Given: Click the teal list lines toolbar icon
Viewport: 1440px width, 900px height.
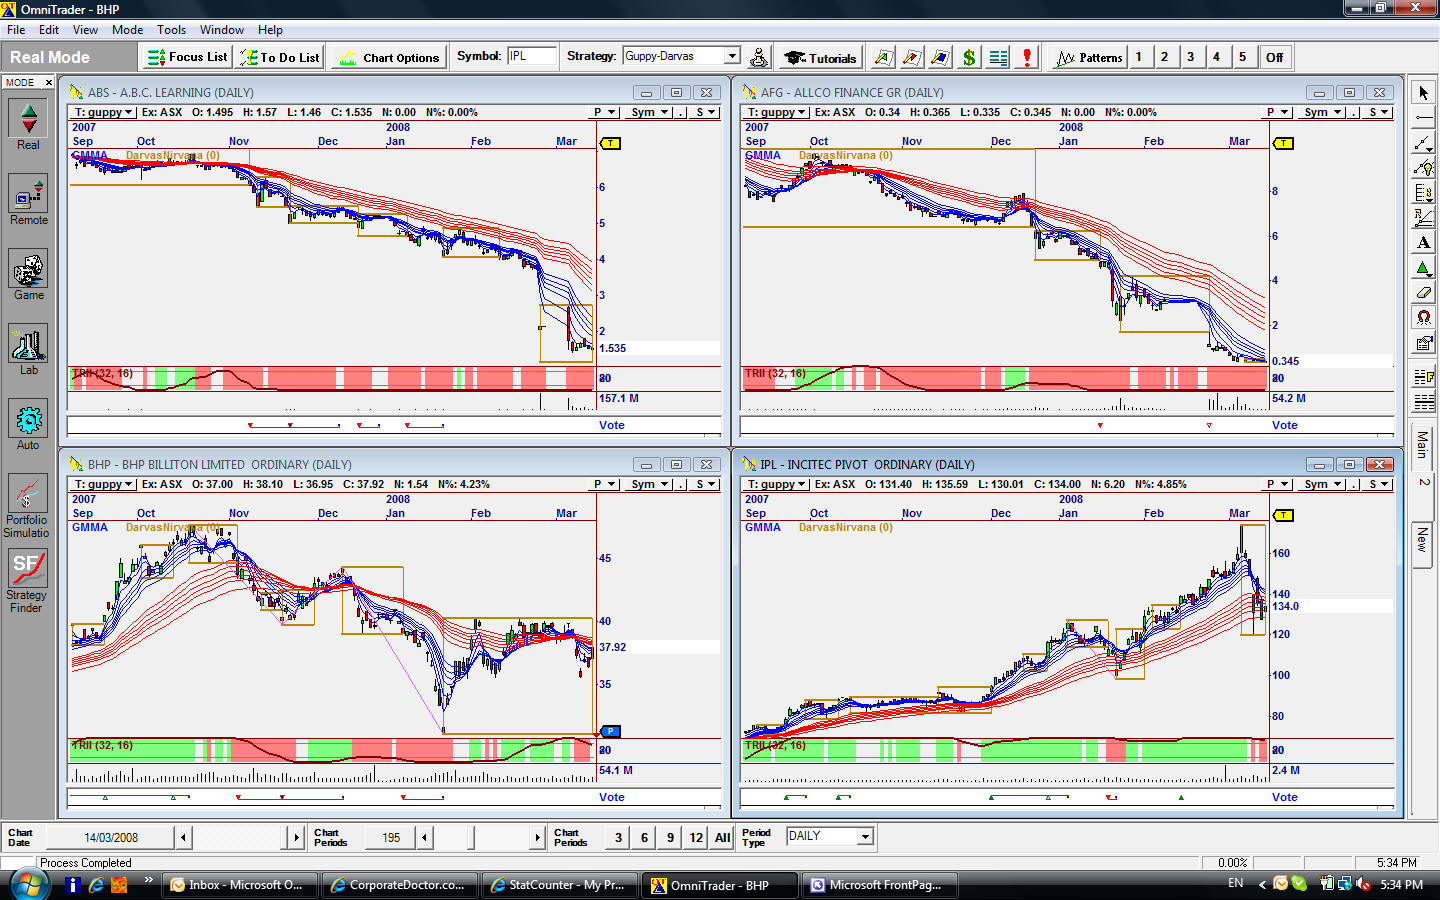Looking at the screenshot, I should [x=998, y=57].
